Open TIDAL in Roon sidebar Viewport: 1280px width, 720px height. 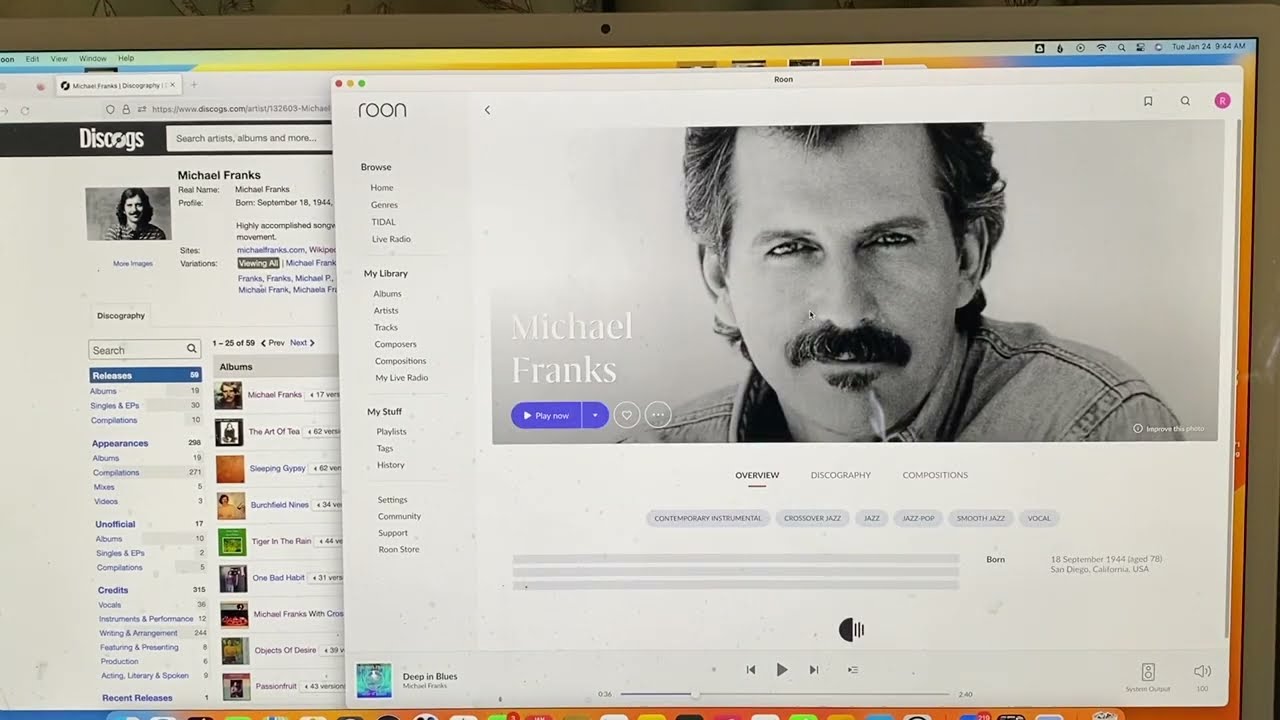point(383,222)
